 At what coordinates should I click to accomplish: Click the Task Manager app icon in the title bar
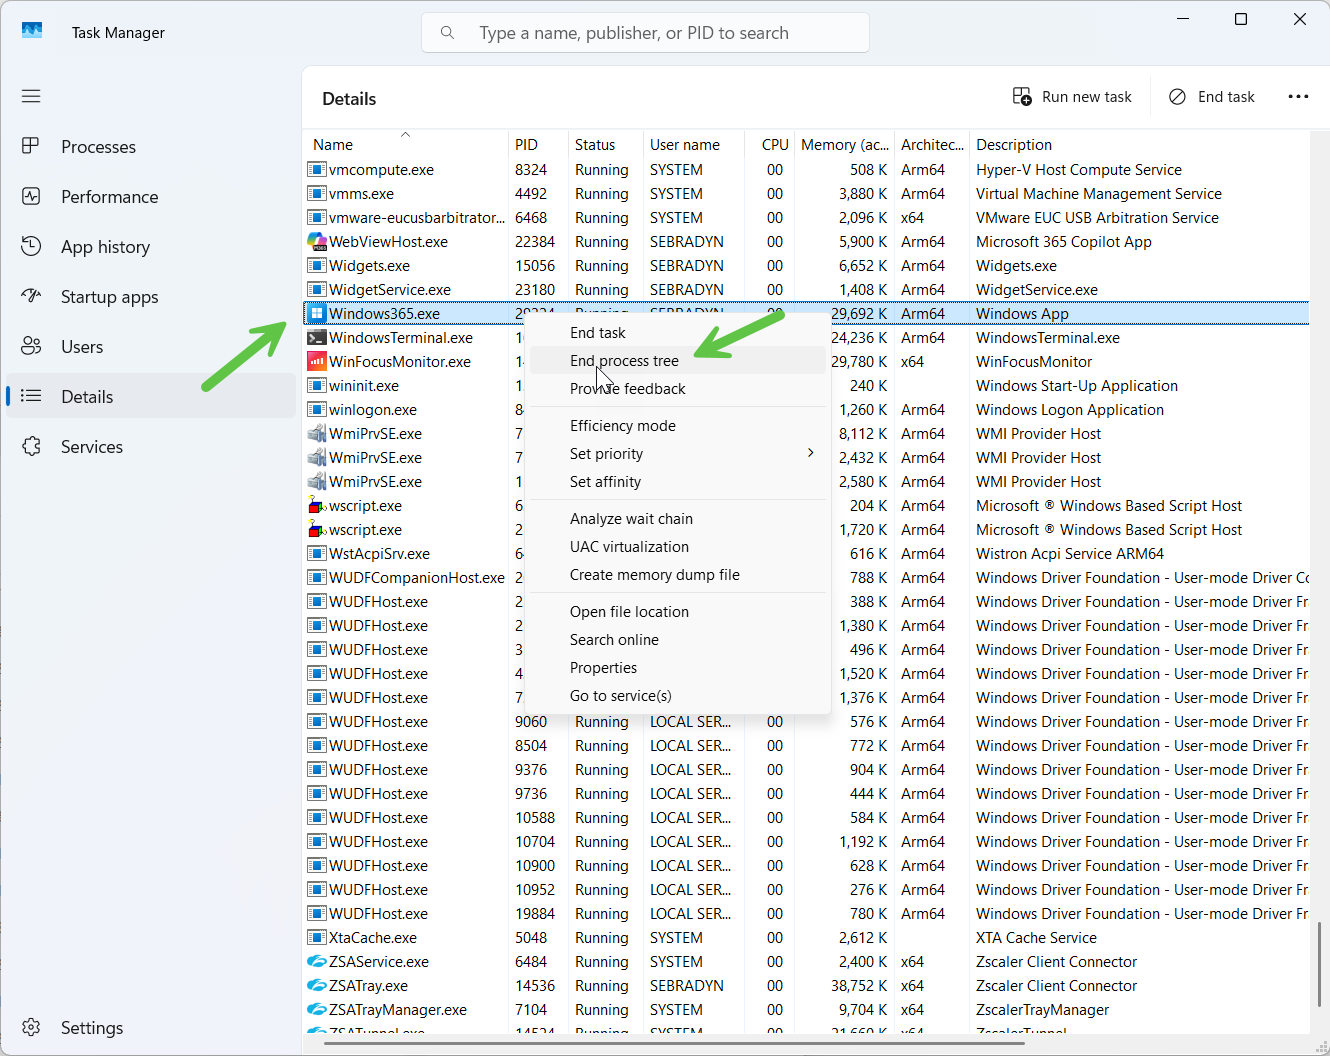[32, 31]
